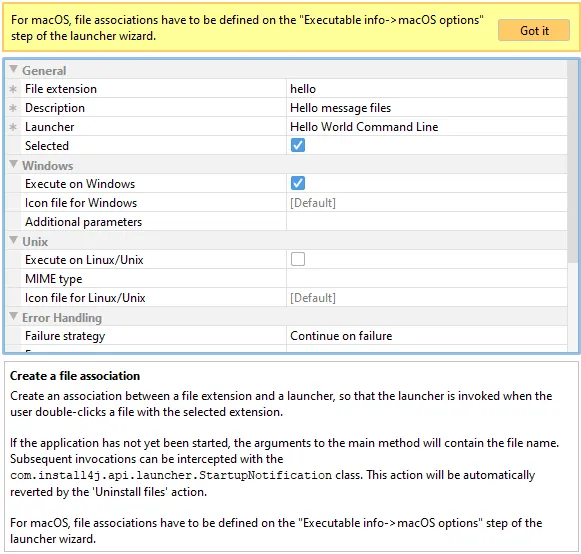Image resolution: width=581 pixels, height=554 pixels.
Task: Click the Icon file for Linux/Unix Default field
Action: (426, 298)
